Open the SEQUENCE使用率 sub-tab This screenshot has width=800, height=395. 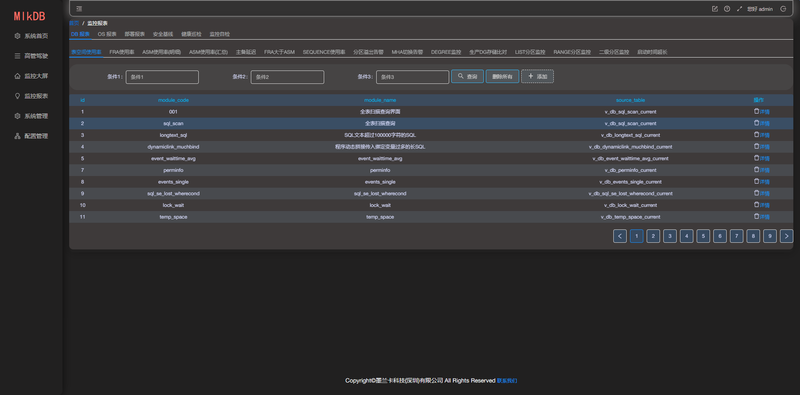pyautogui.click(x=324, y=52)
